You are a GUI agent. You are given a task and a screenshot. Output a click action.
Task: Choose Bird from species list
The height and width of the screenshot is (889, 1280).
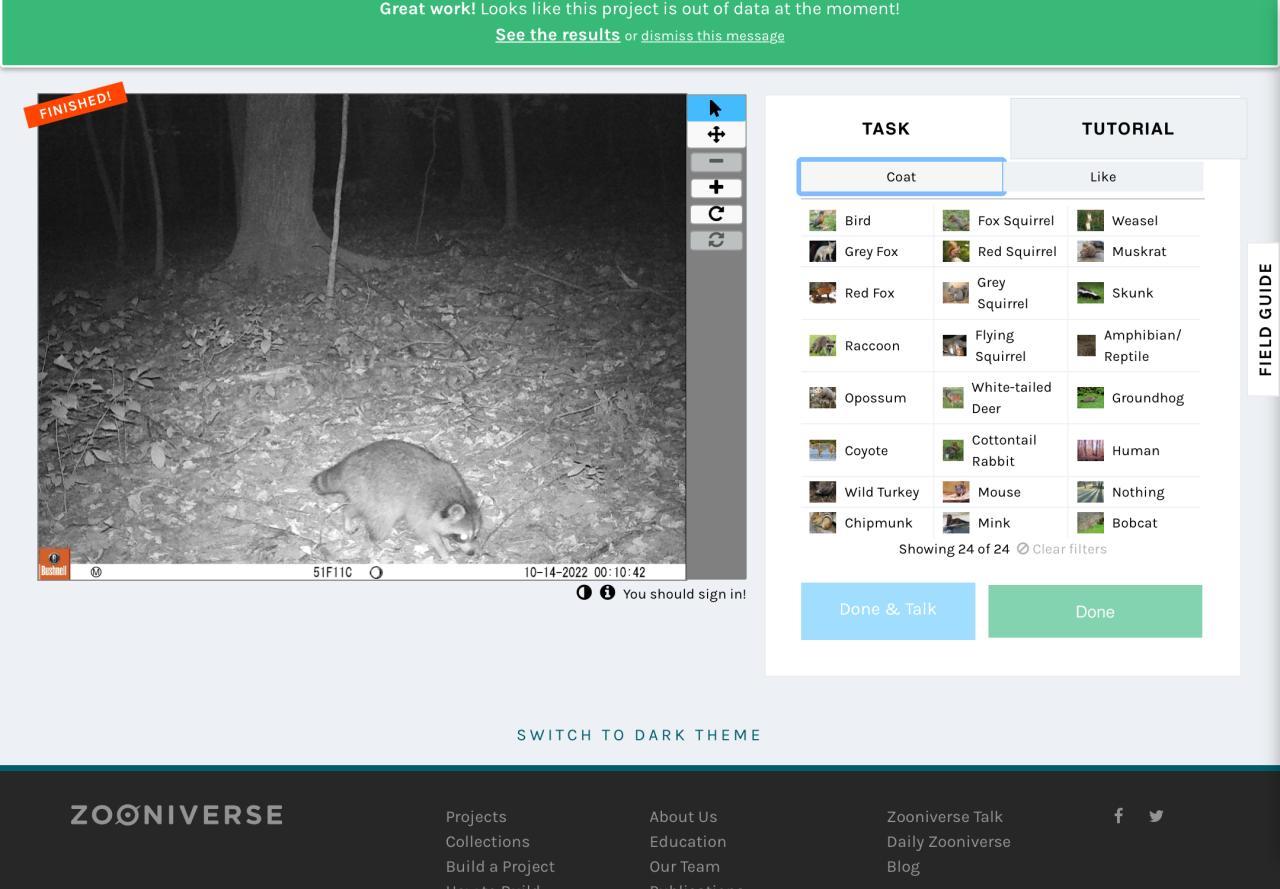(x=867, y=220)
